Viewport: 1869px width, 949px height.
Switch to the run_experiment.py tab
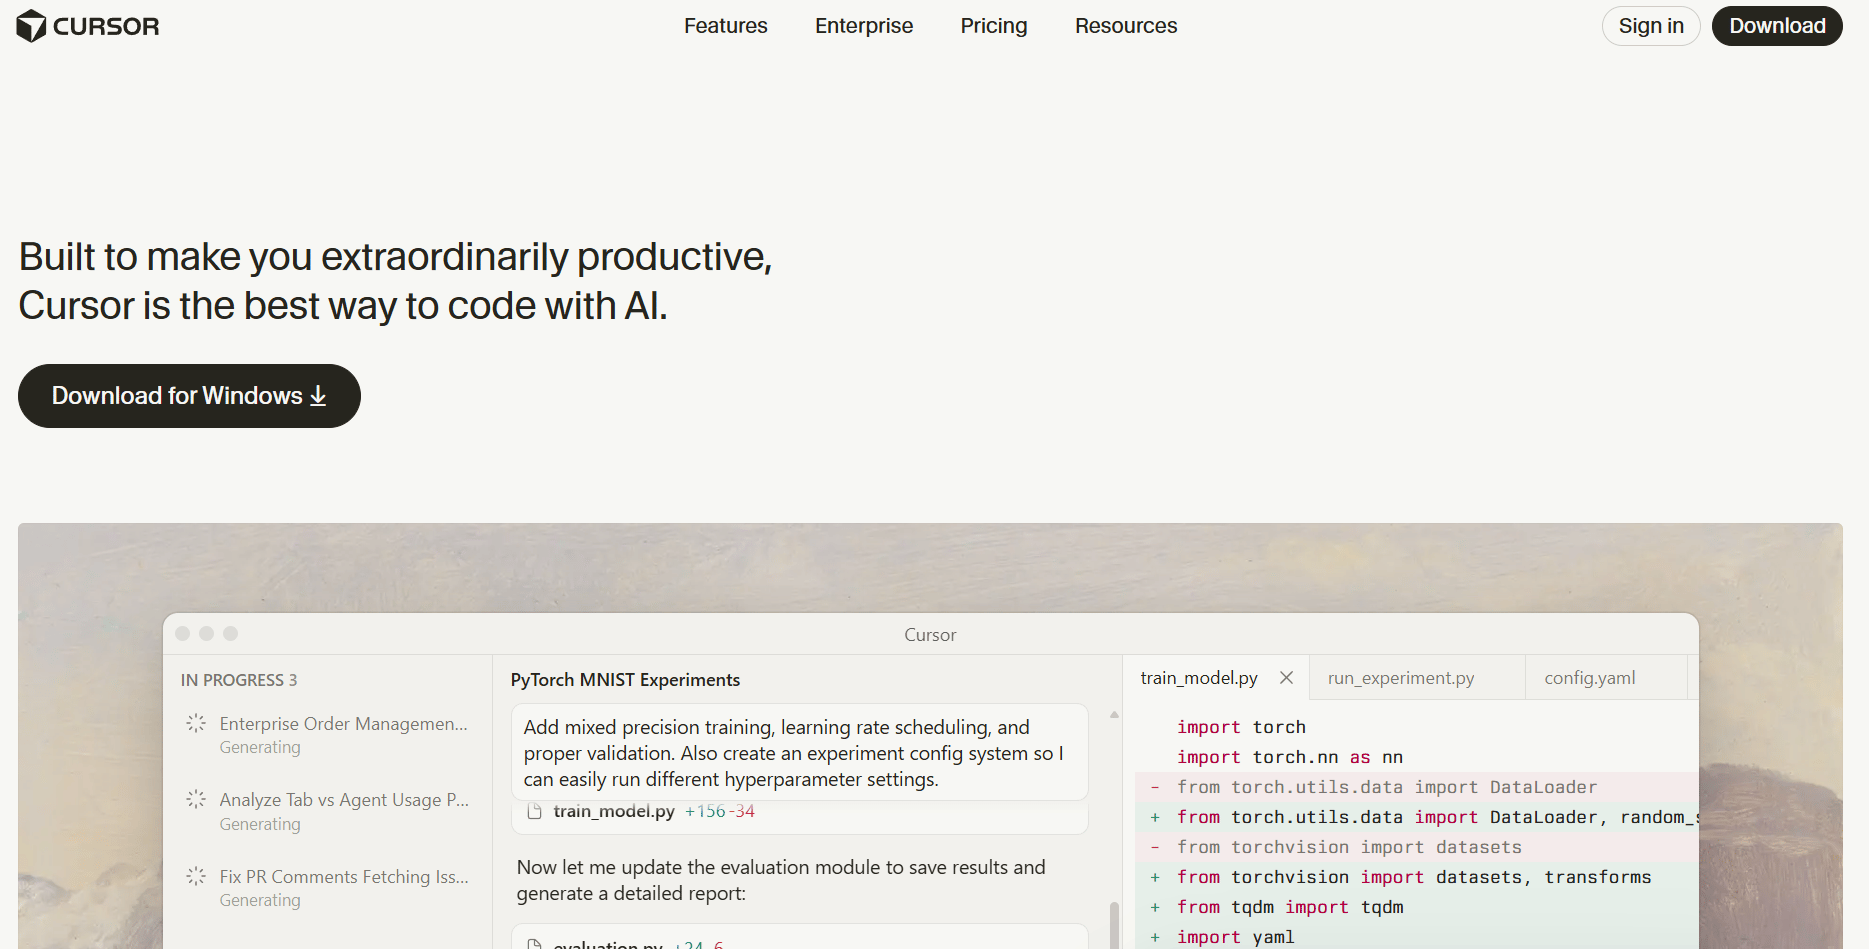point(1400,678)
